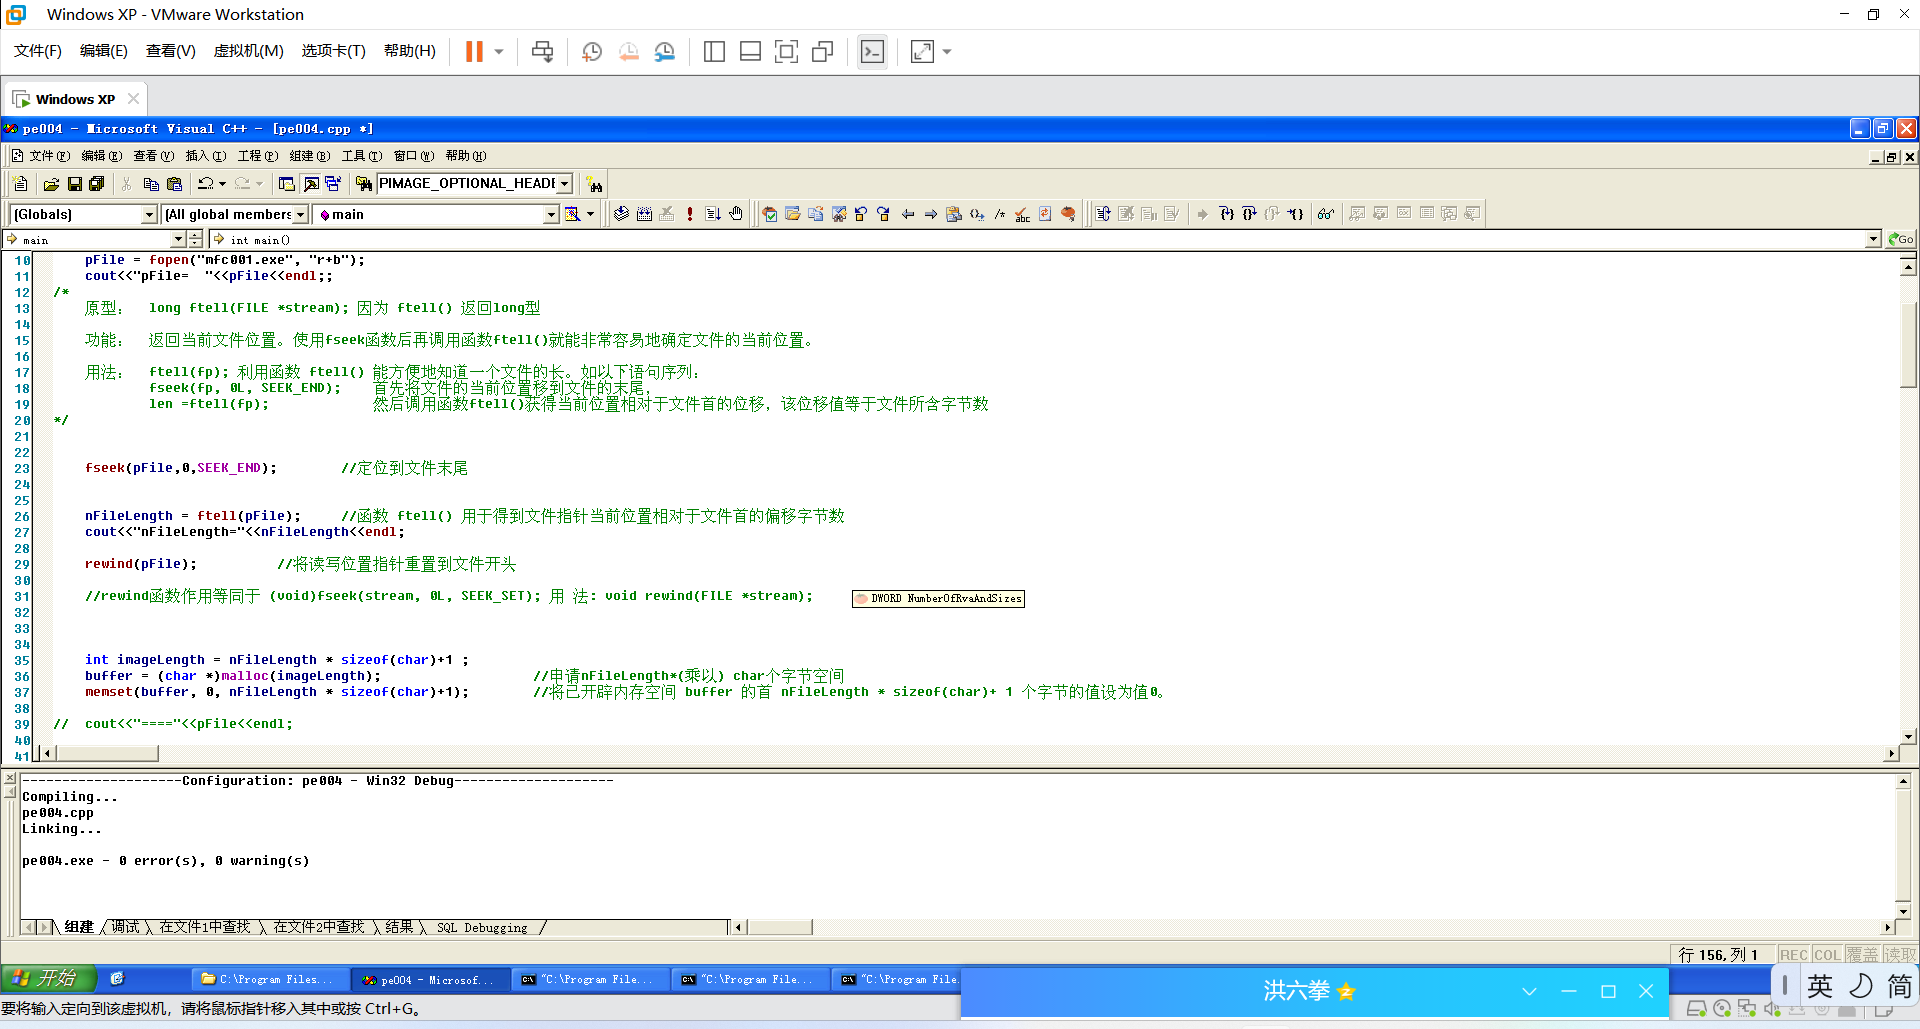1920x1029 pixels.
Task: Toggle the Output window icon
Action: click(x=310, y=184)
